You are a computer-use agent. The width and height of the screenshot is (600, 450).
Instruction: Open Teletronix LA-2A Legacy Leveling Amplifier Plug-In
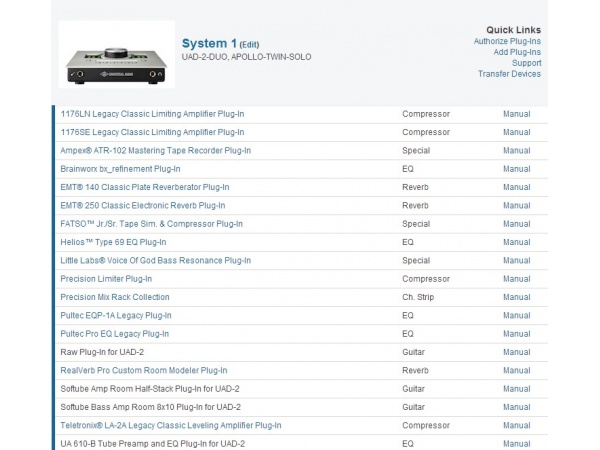171,426
